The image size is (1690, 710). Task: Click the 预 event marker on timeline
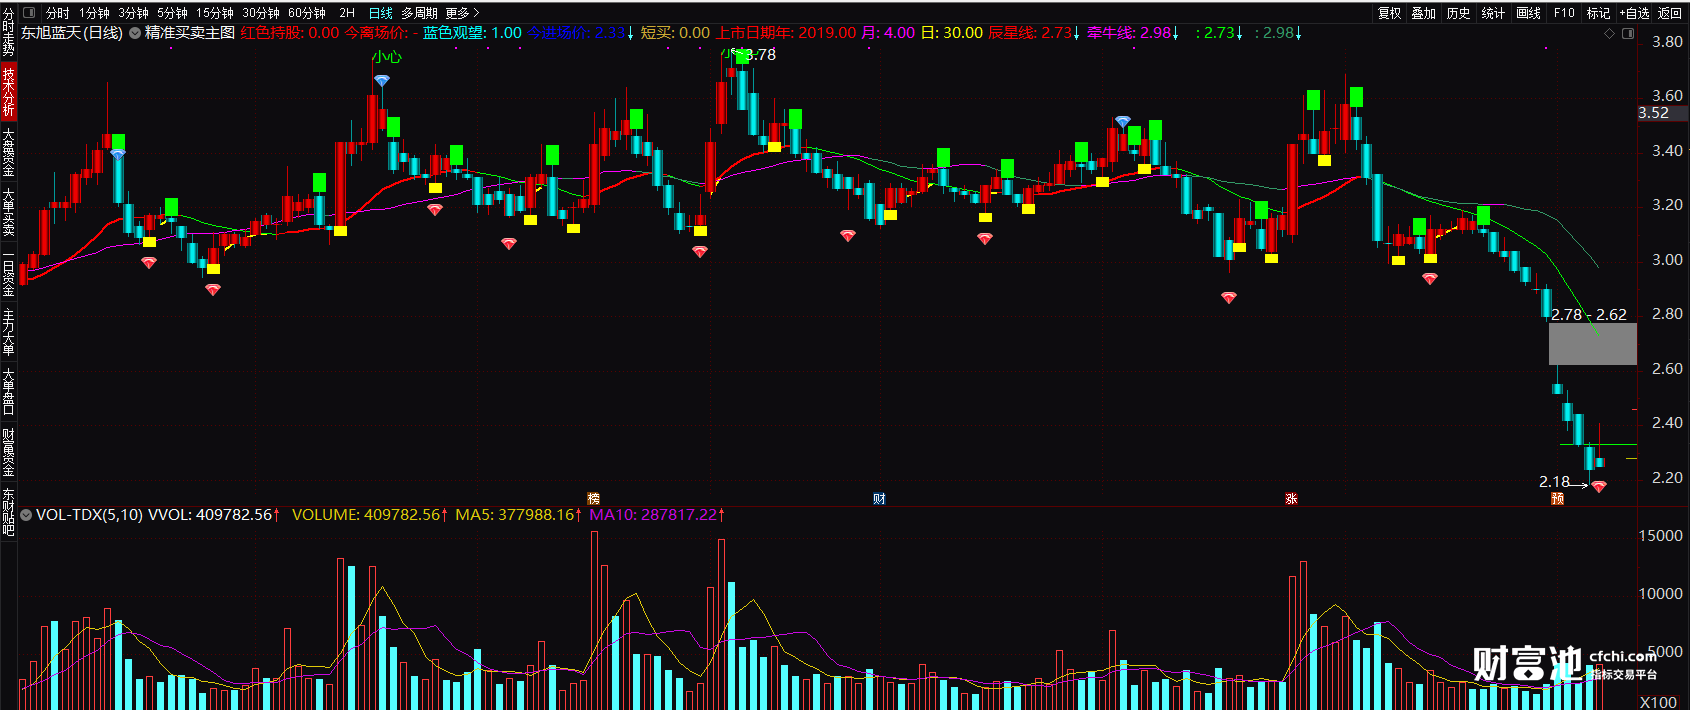[1557, 498]
